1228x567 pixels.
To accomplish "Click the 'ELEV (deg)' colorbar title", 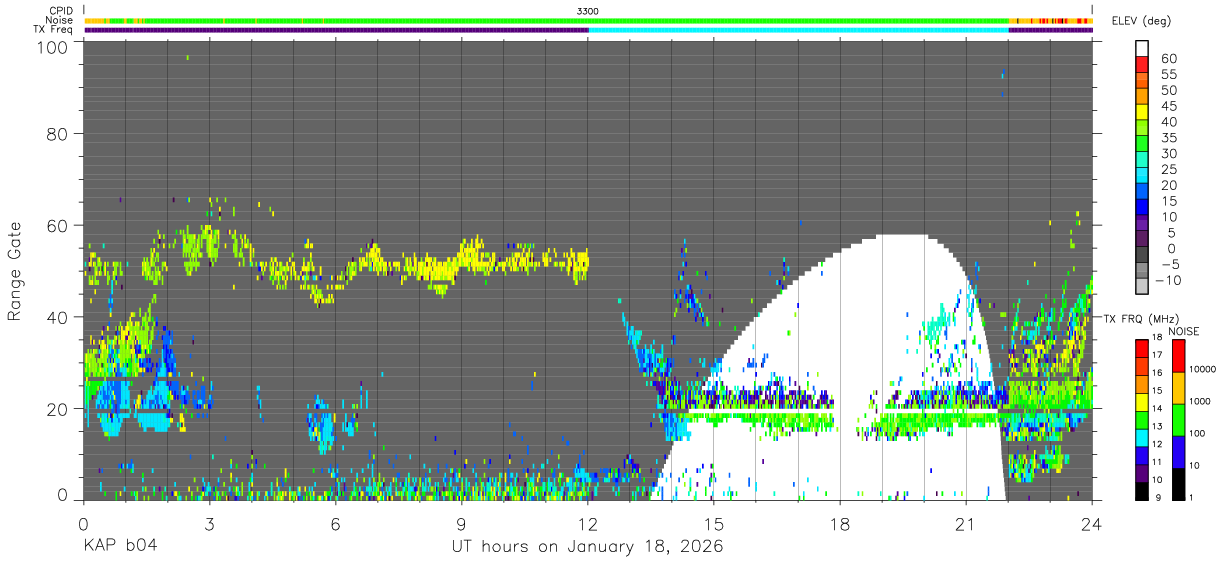I will tap(1139, 21).
